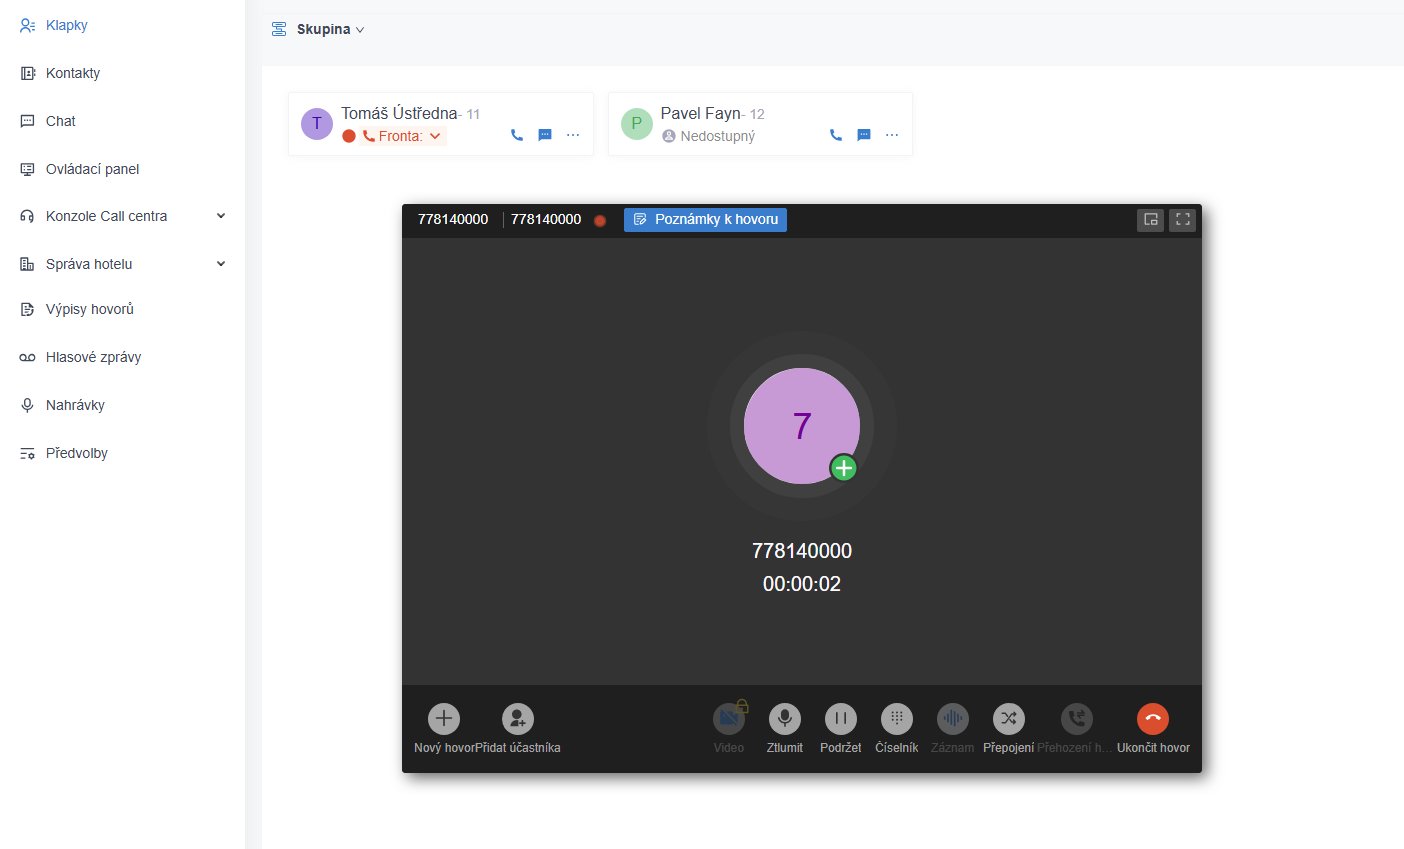The image size is (1404, 849).
Task: Open Poznámky k hovoru call notes
Action: pyautogui.click(x=705, y=220)
